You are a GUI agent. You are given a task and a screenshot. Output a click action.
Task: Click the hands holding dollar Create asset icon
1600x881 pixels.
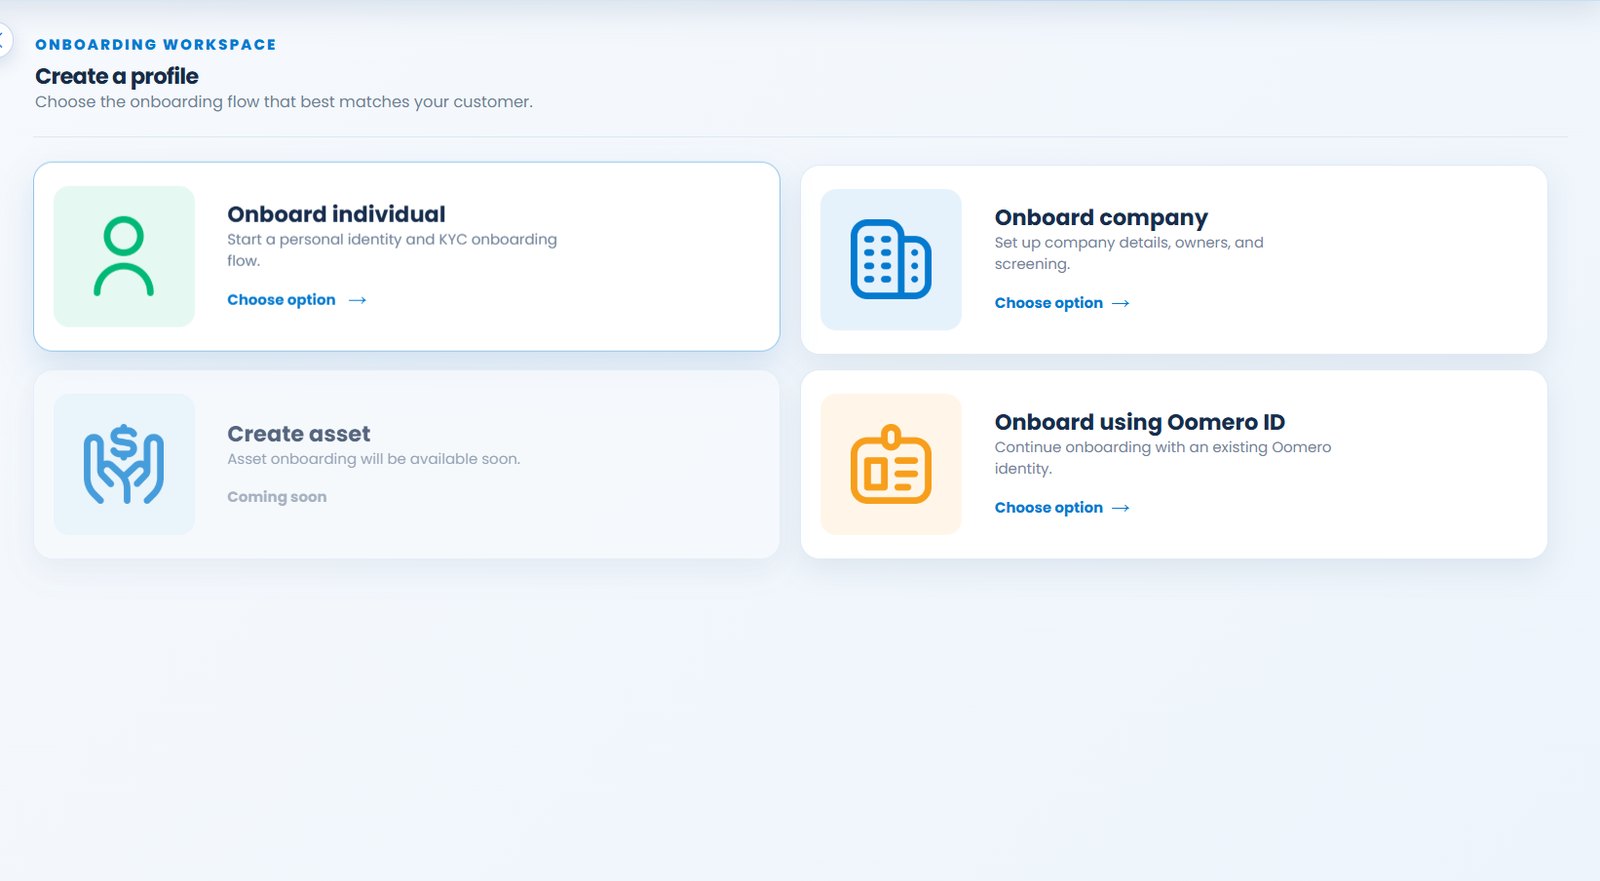pyautogui.click(x=124, y=464)
